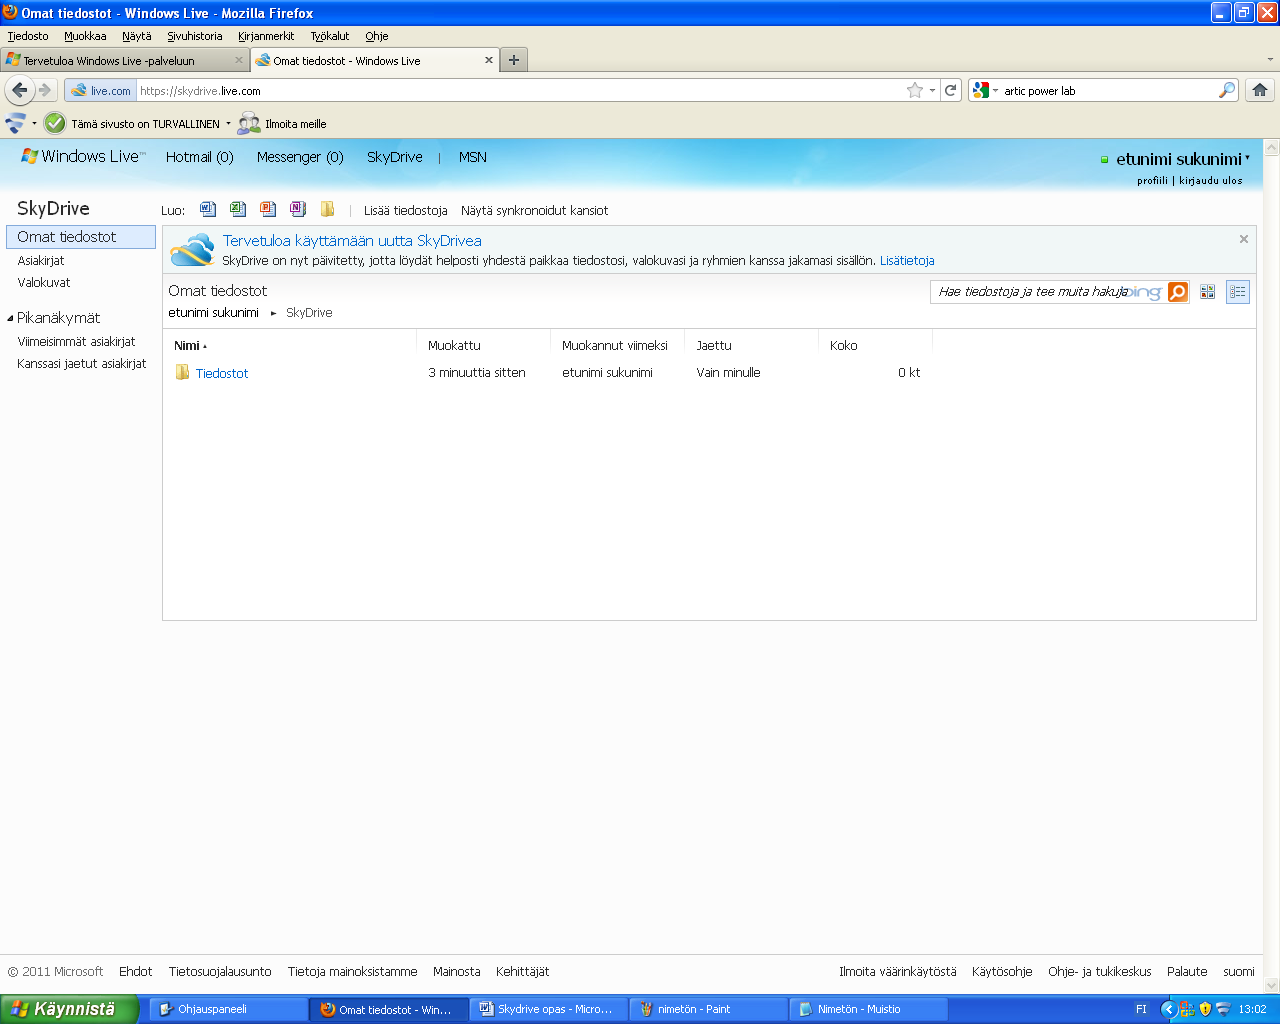This screenshot has width=1280, height=1024.
Task: Click the green online status indicator
Action: pos(1105,160)
